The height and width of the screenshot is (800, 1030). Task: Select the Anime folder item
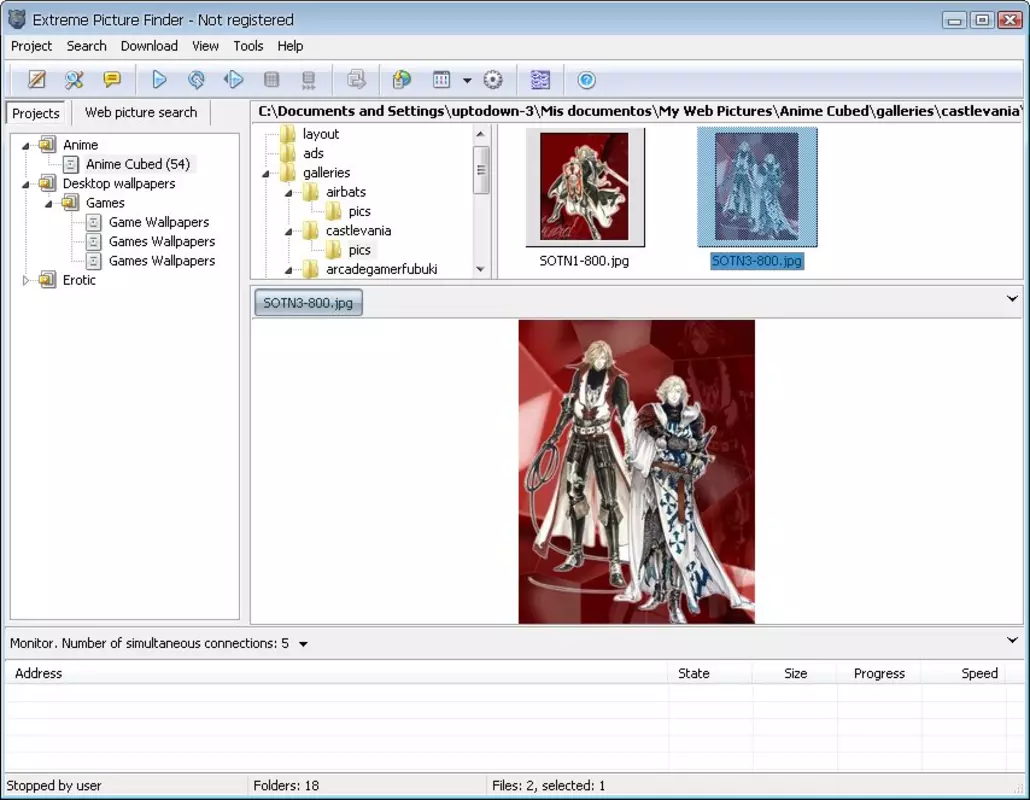pyautogui.click(x=80, y=144)
